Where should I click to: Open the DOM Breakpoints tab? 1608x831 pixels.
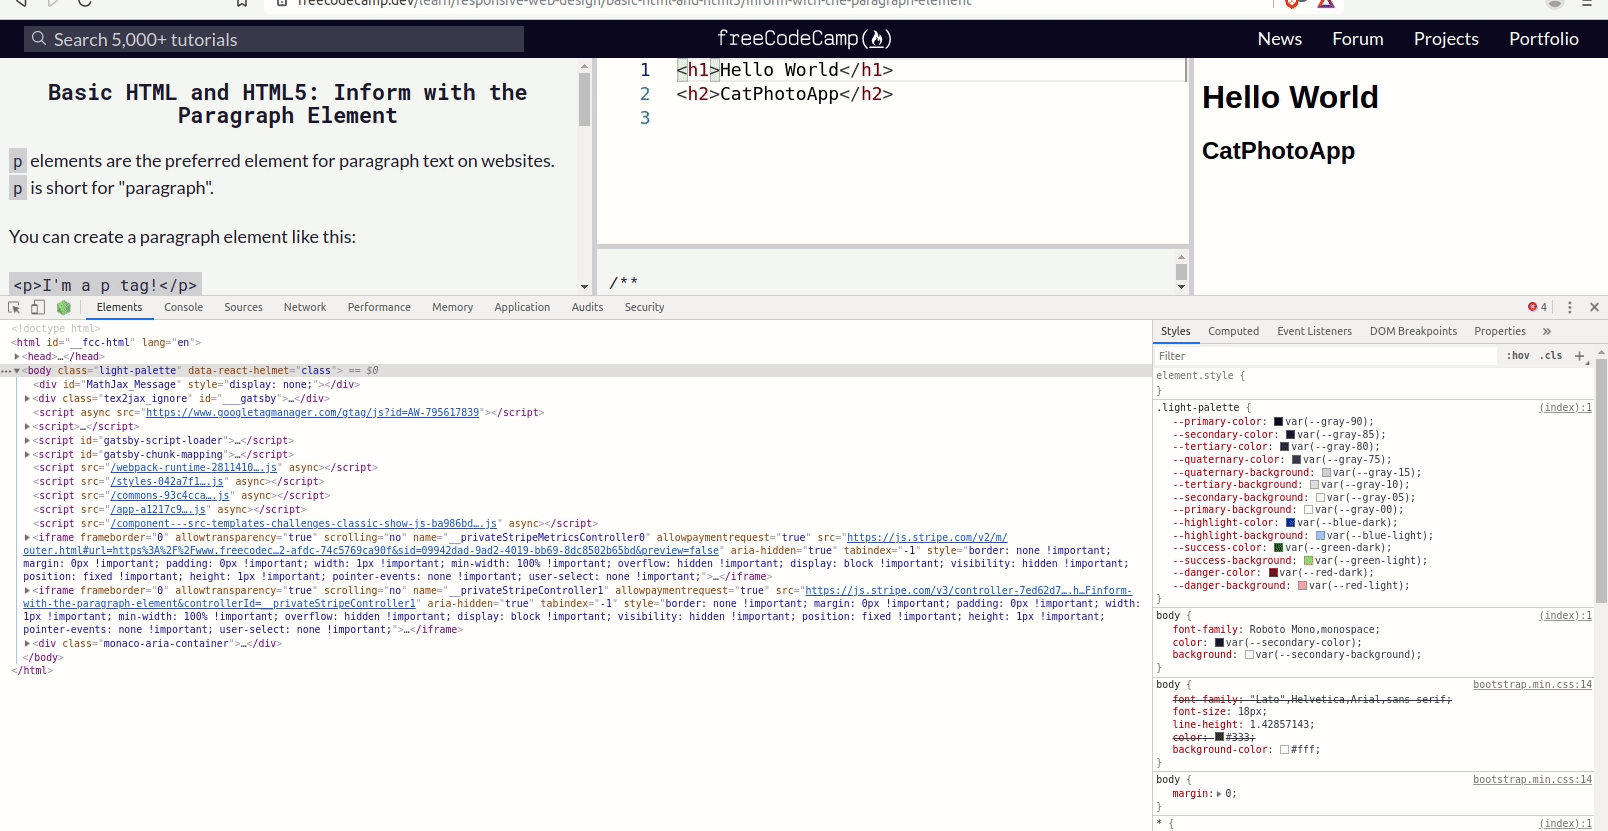pyautogui.click(x=1413, y=331)
